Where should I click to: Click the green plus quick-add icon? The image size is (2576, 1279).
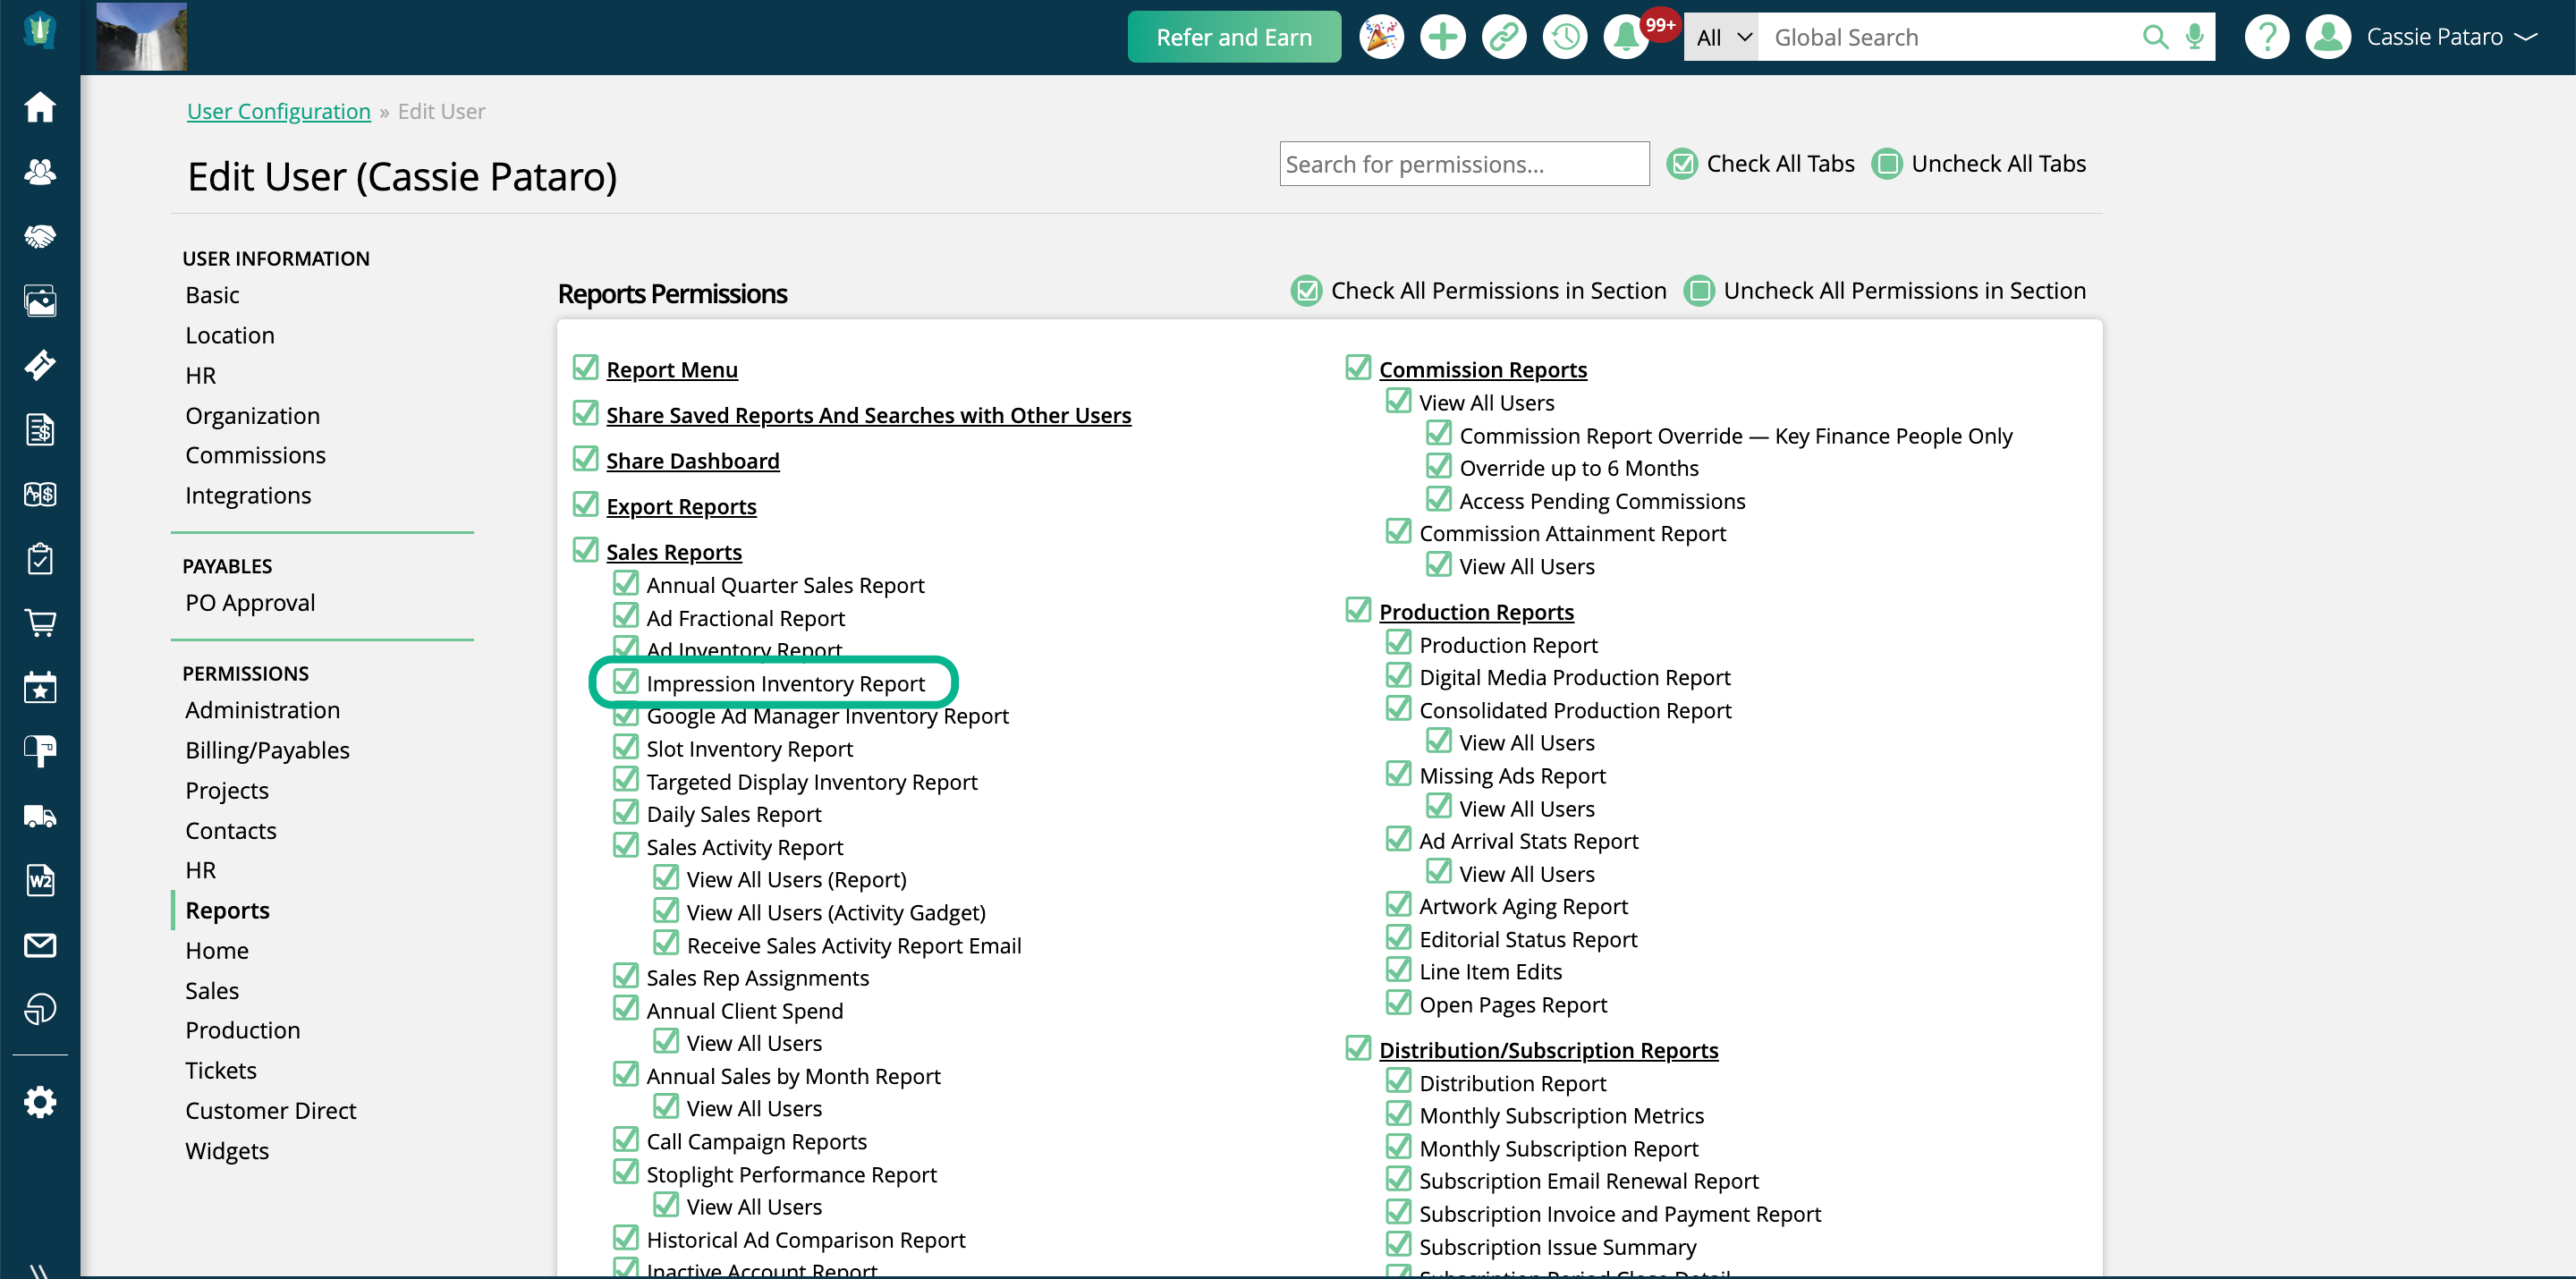(x=1442, y=38)
